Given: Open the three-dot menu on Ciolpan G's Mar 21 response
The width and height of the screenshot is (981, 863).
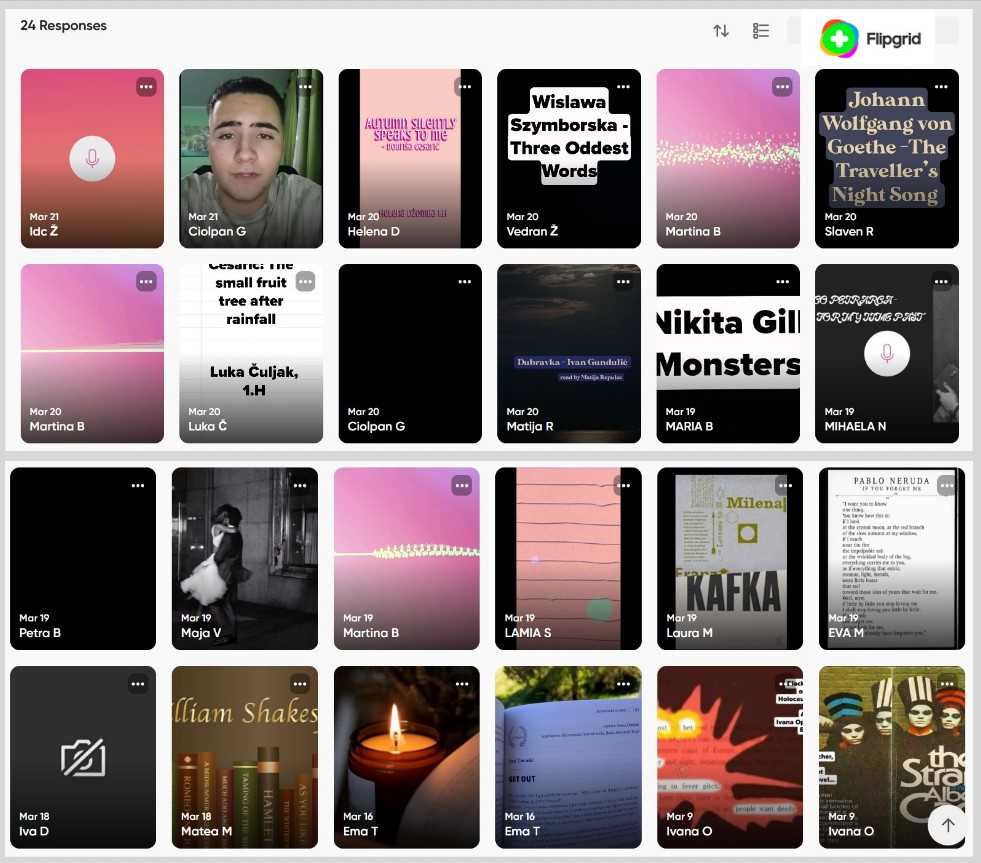Looking at the screenshot, I should (305, 86).
